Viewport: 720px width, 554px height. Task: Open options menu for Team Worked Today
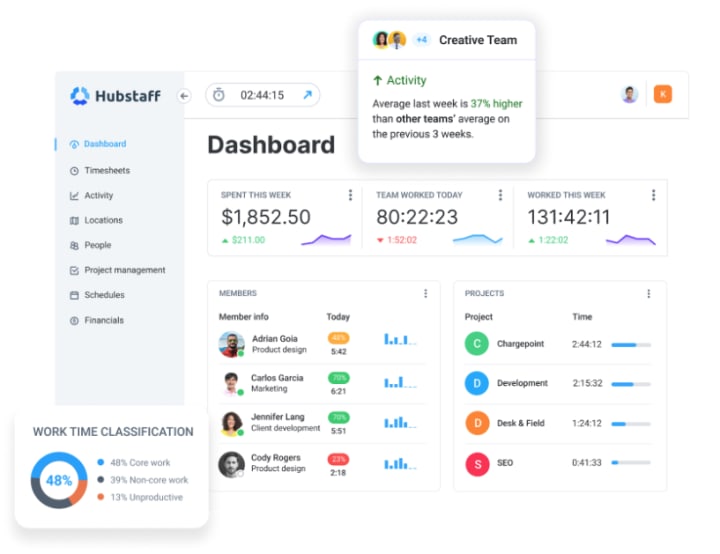(x=501, y=195)
